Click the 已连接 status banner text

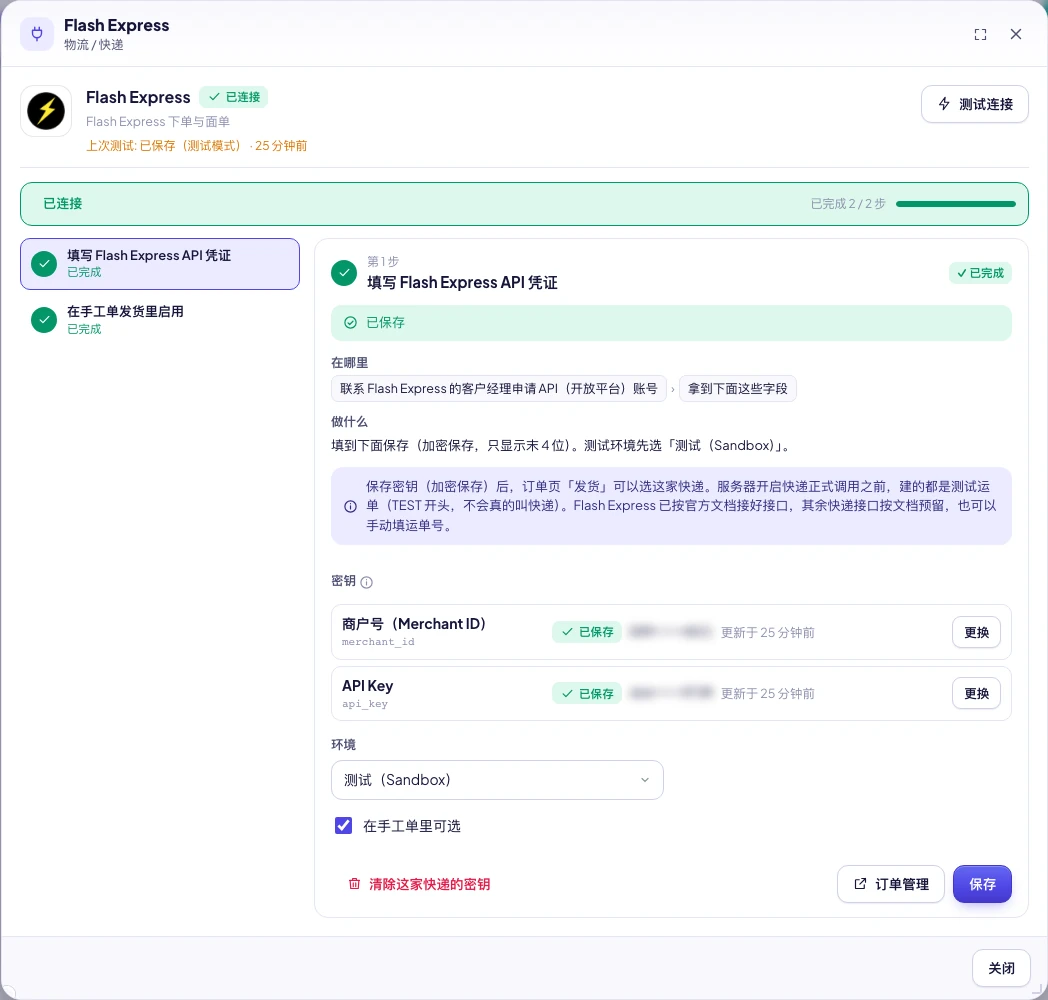click(x=63, y=203)
